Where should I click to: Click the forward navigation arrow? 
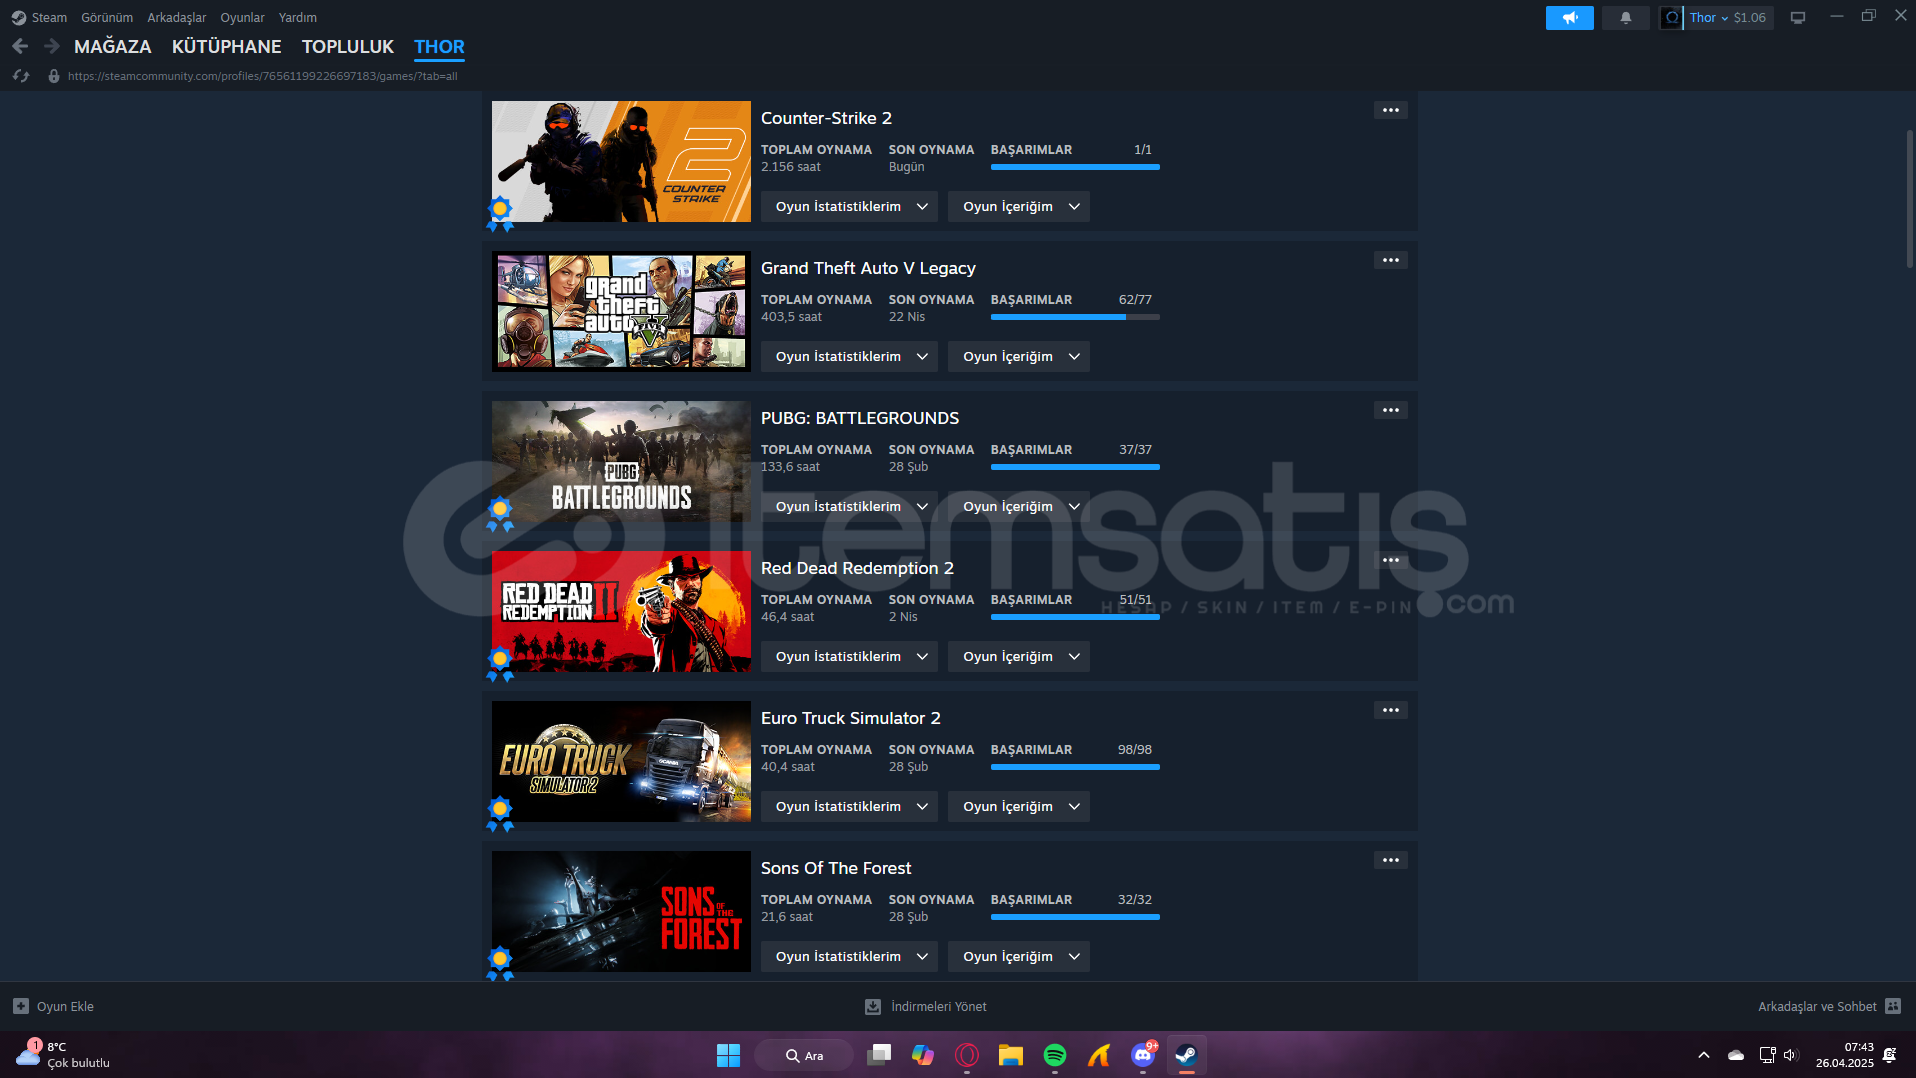tap(52, 46)
